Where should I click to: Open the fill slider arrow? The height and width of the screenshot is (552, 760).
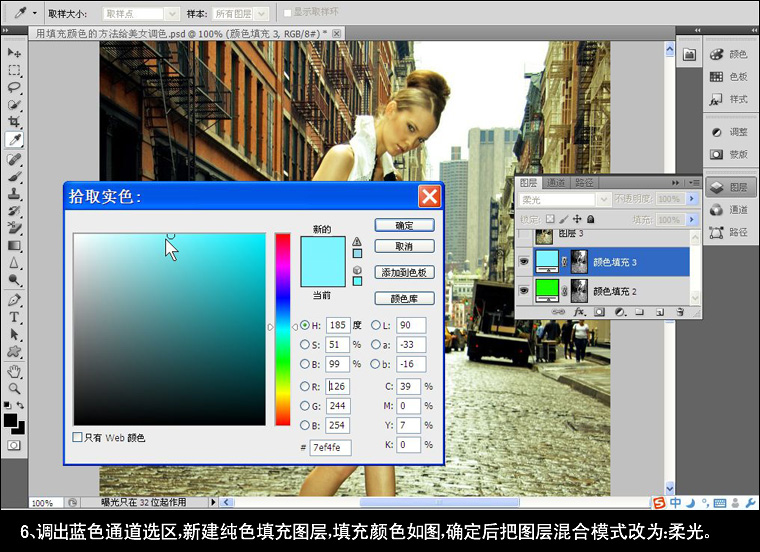(x=692, y=220)
